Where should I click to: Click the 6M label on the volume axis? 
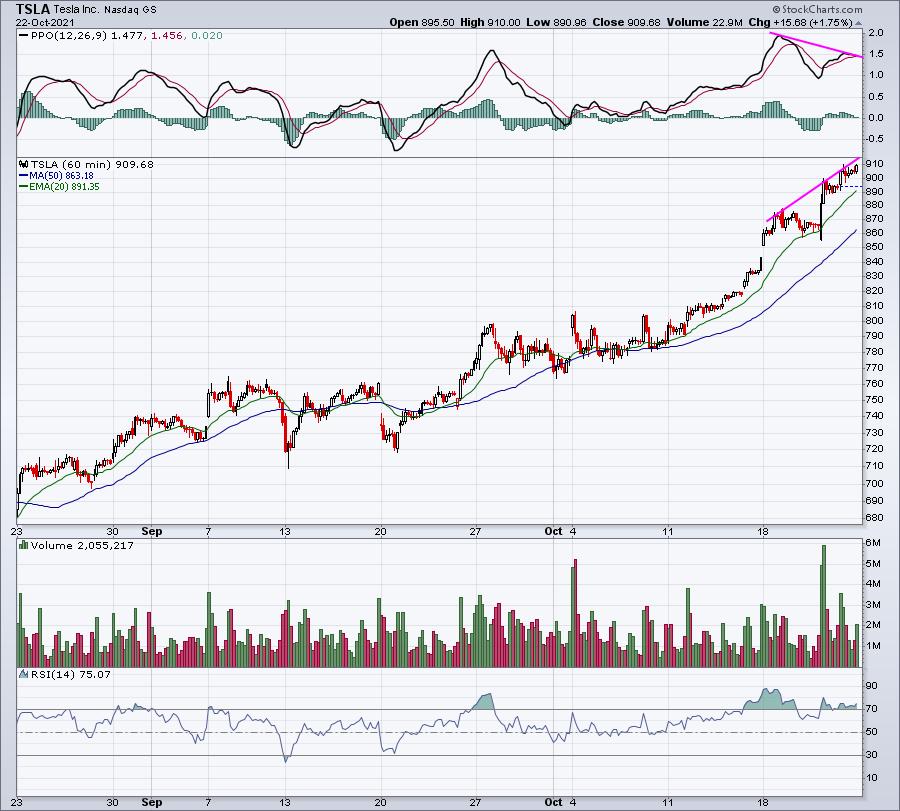coord(873,542)
